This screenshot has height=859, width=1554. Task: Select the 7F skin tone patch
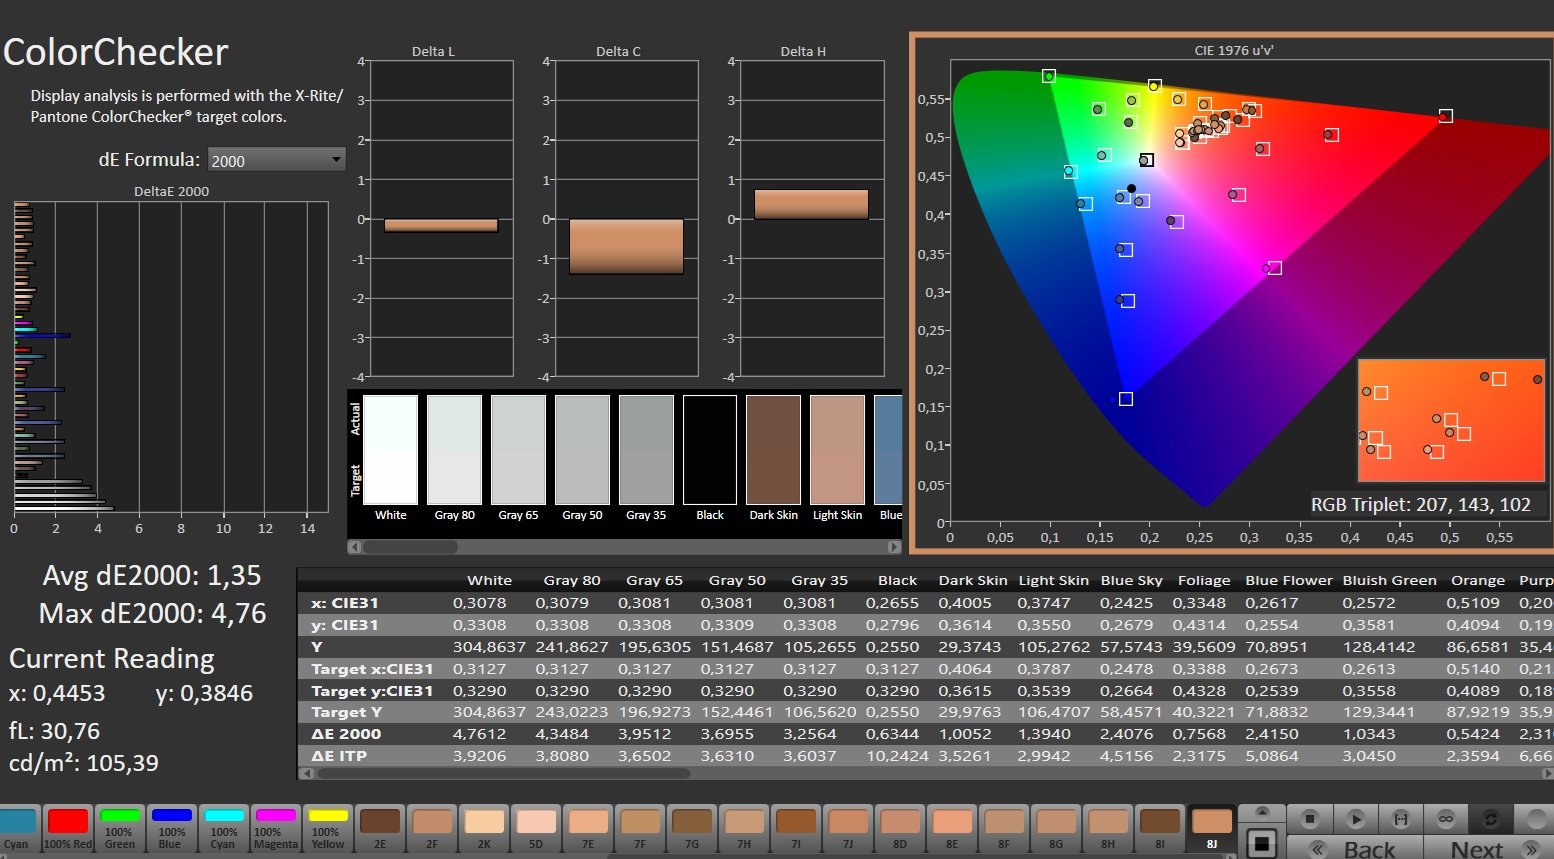640,827
